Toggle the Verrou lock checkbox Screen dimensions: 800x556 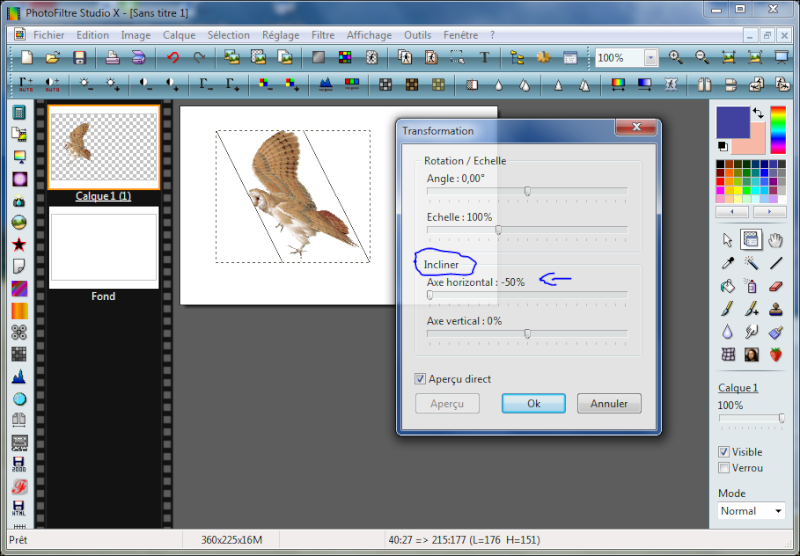pyautogui.click(x=723, y=468)
